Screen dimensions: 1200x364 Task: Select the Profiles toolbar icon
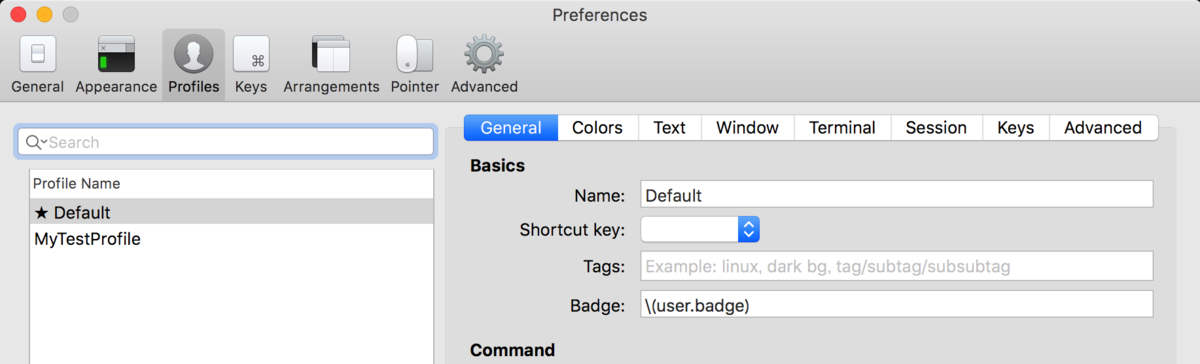(x=193, y=55)
